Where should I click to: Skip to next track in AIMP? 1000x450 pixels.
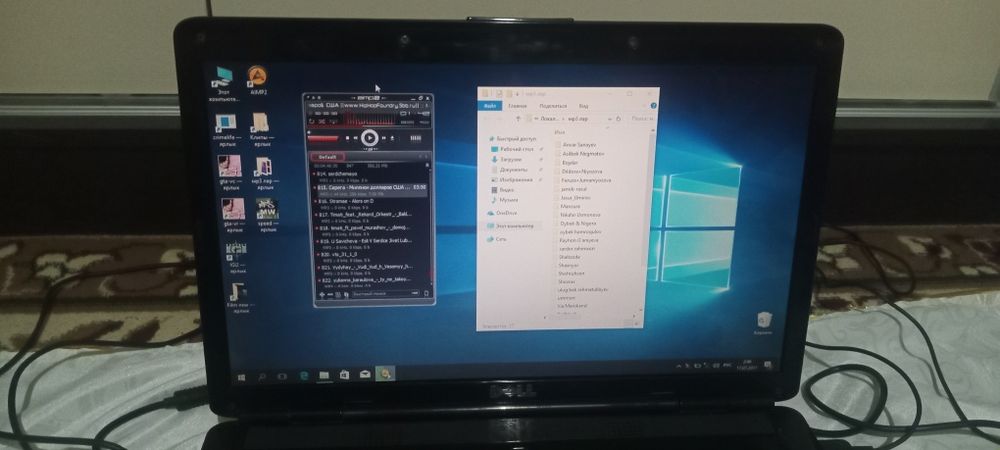point(384,138)
